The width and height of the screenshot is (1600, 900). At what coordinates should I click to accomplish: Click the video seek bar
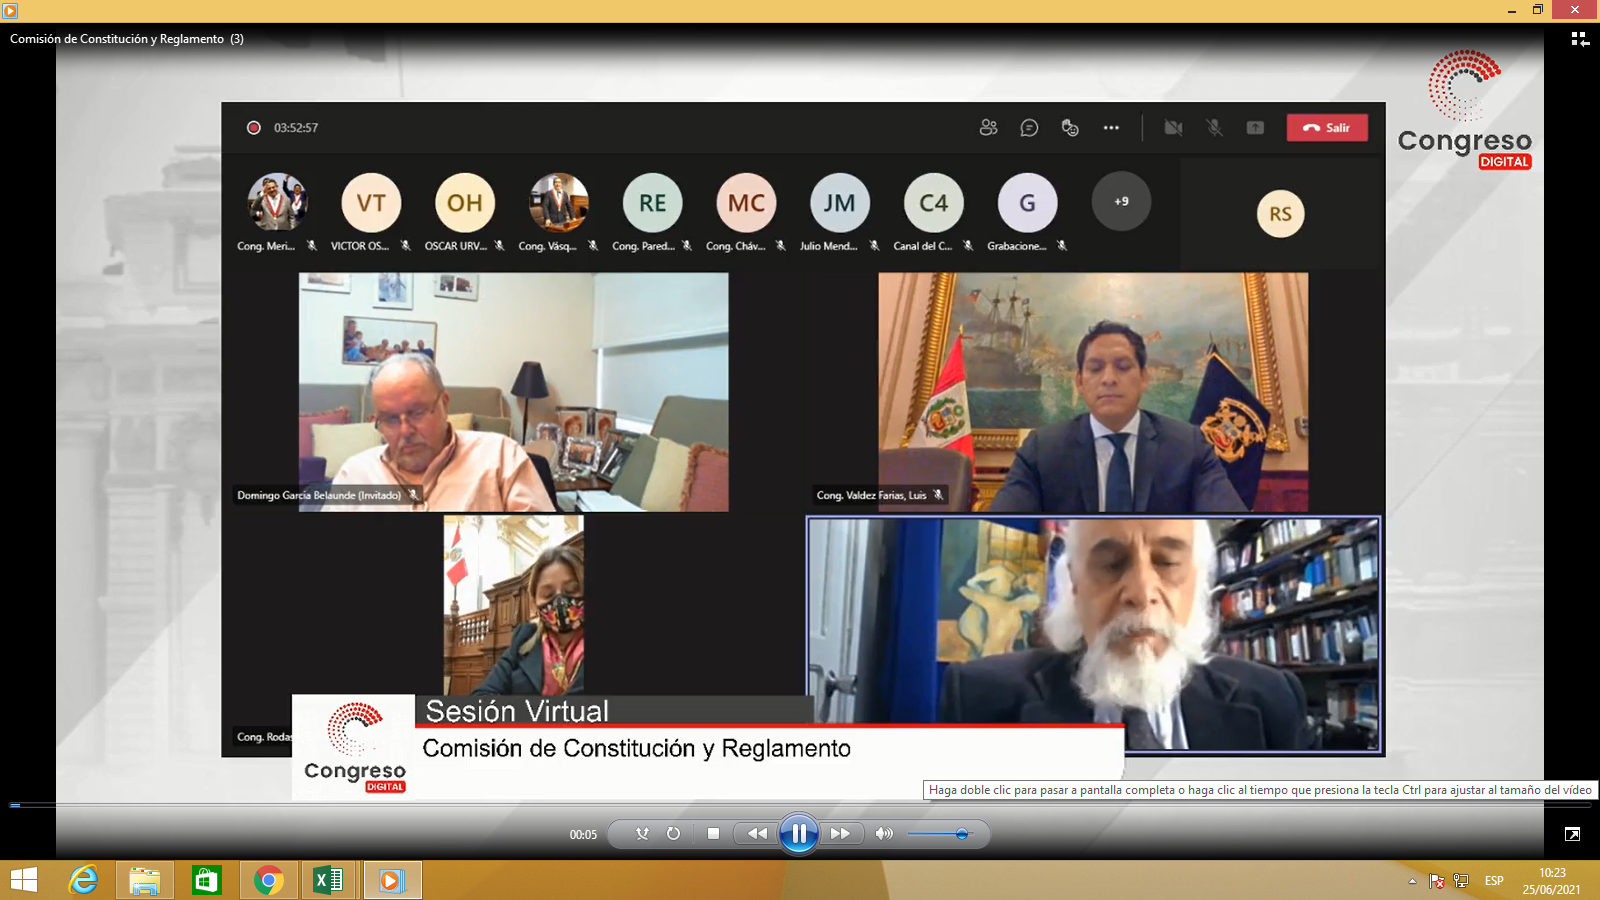800,804
